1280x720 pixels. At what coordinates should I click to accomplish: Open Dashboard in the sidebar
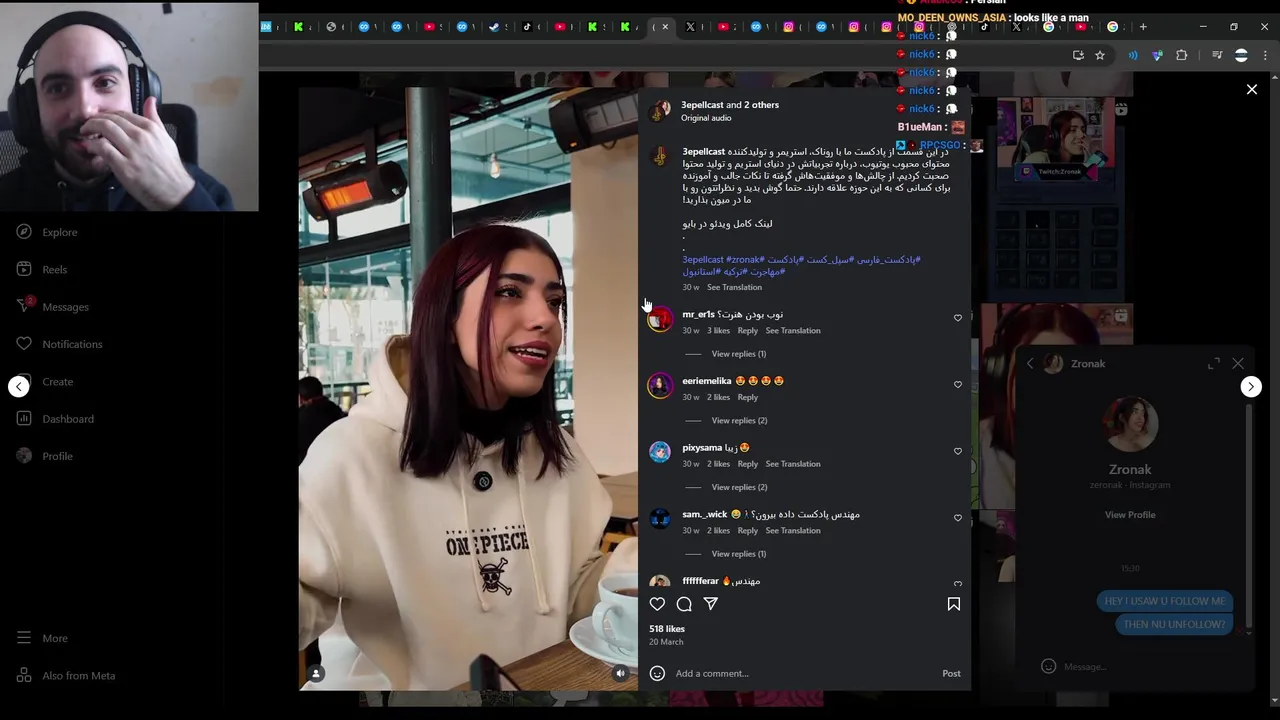tap(55, 418)
